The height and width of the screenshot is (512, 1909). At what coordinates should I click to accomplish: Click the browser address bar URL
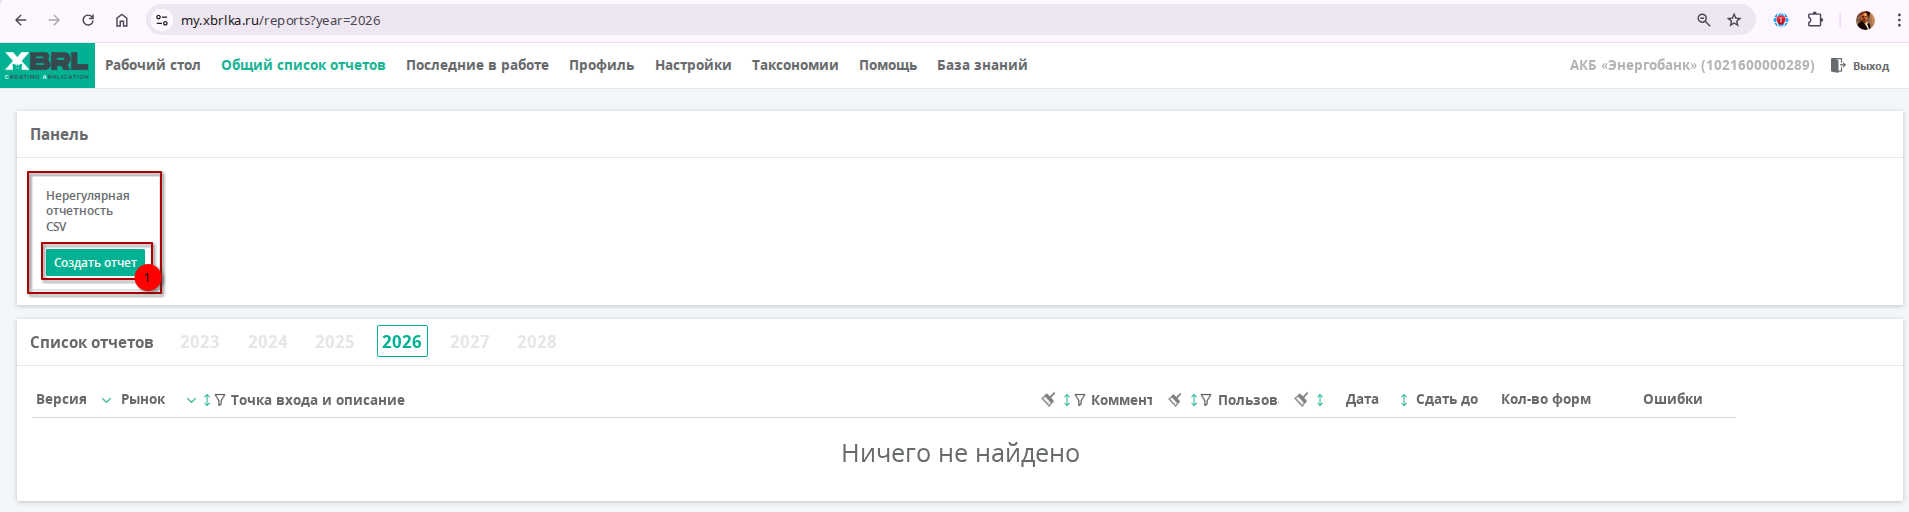click(280, 20)
